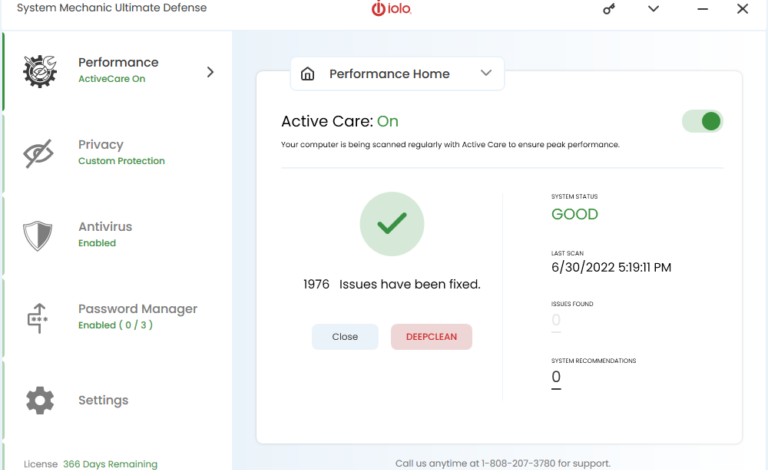Click the last scan date 6/30/2022 5:19:11 PM
This screenshot has width=768, height=470.
[x=611, y=267]
